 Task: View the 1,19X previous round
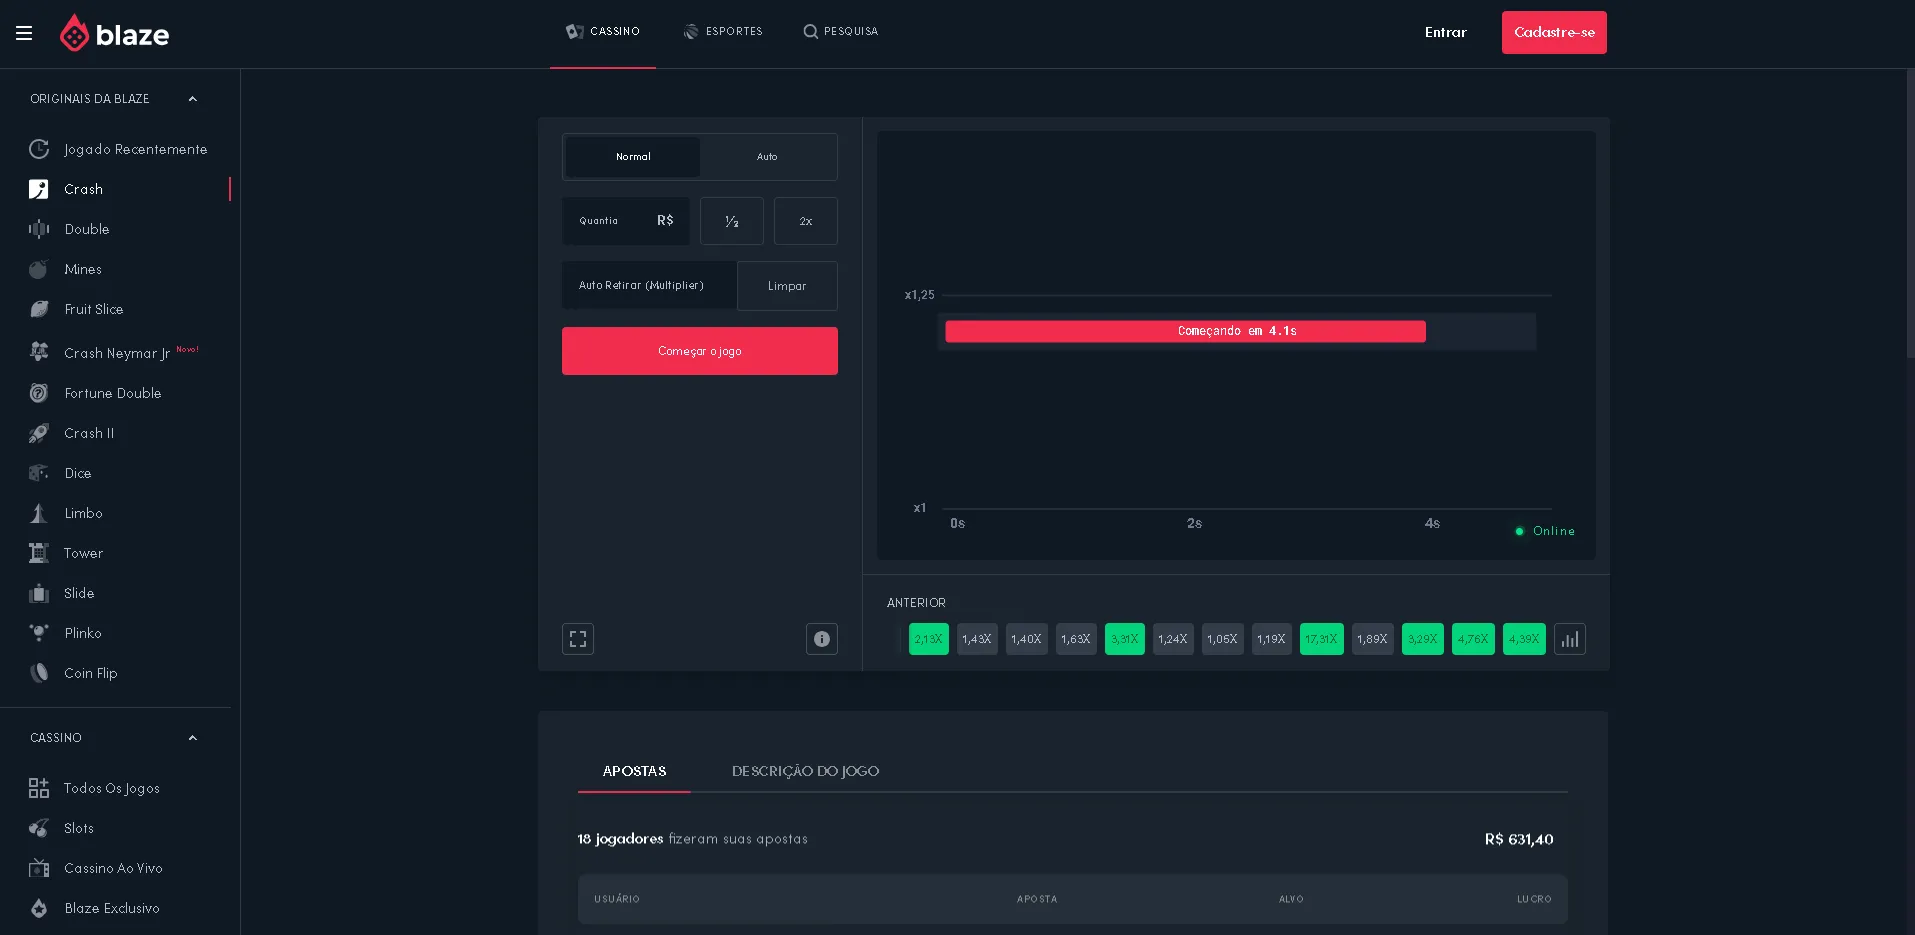(x=1272, y=639)
